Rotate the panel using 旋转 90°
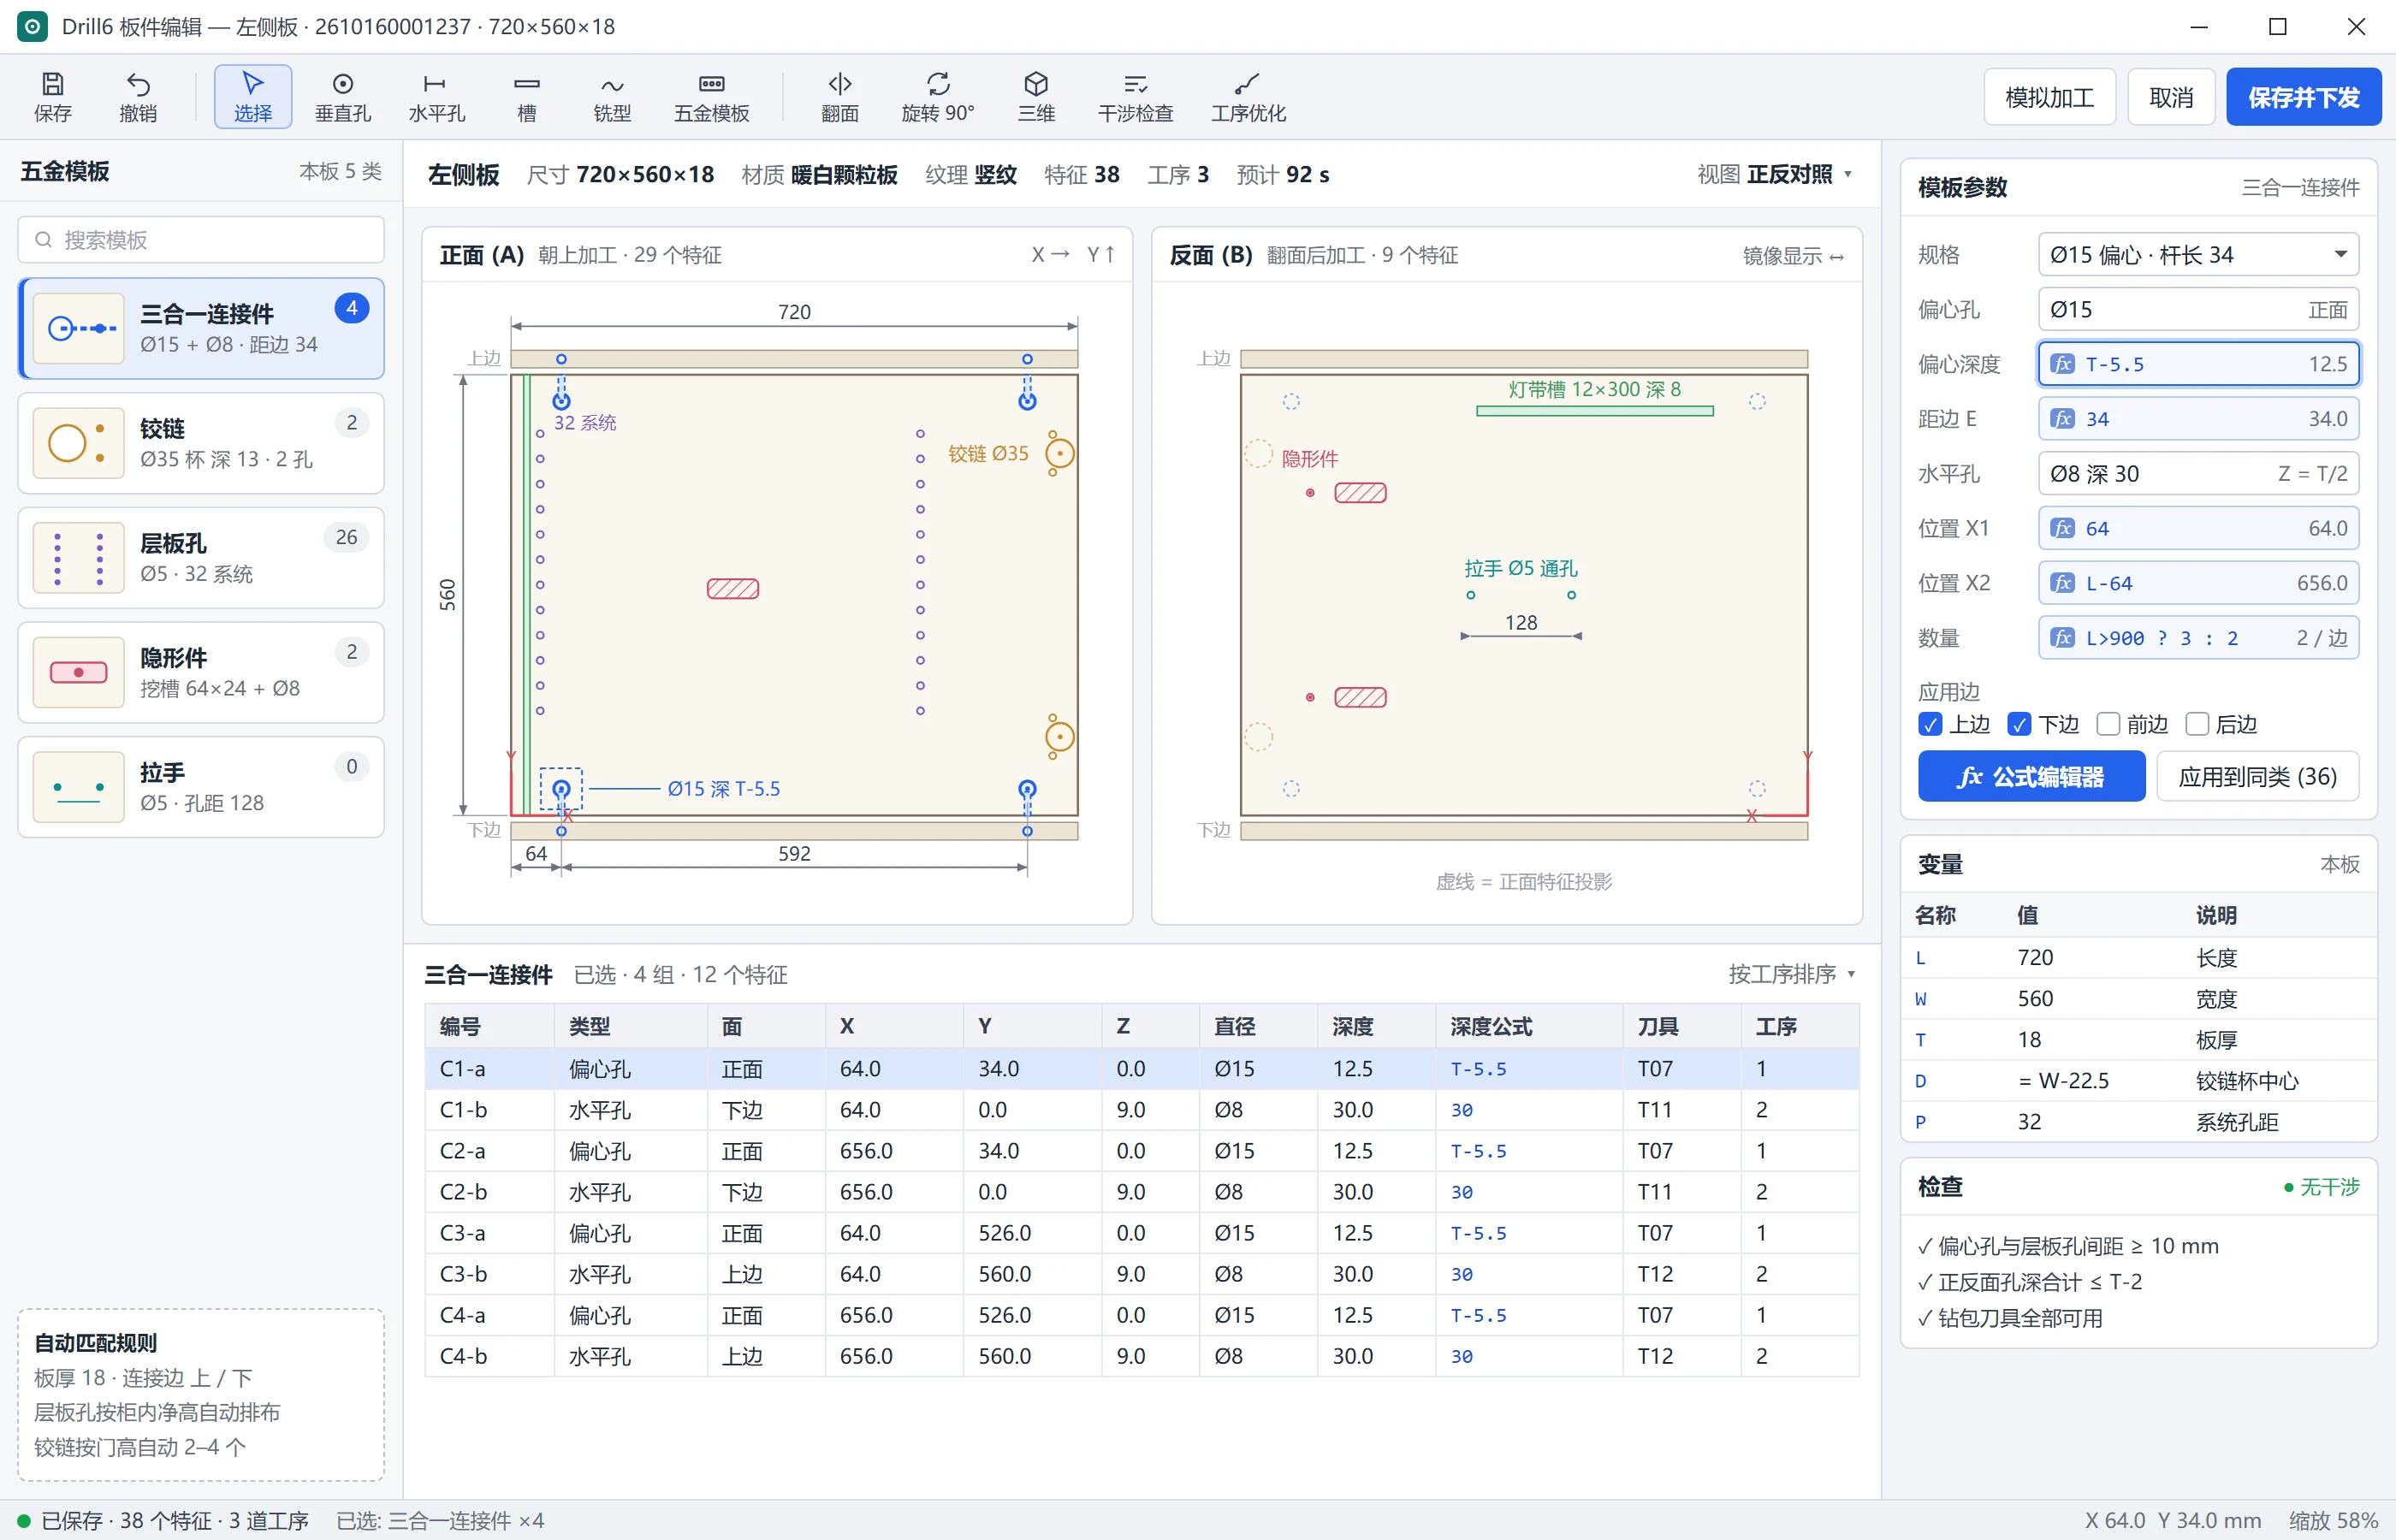This screenshot has width=2396, height=1540. pyautogui.click(x=938, y=97)
